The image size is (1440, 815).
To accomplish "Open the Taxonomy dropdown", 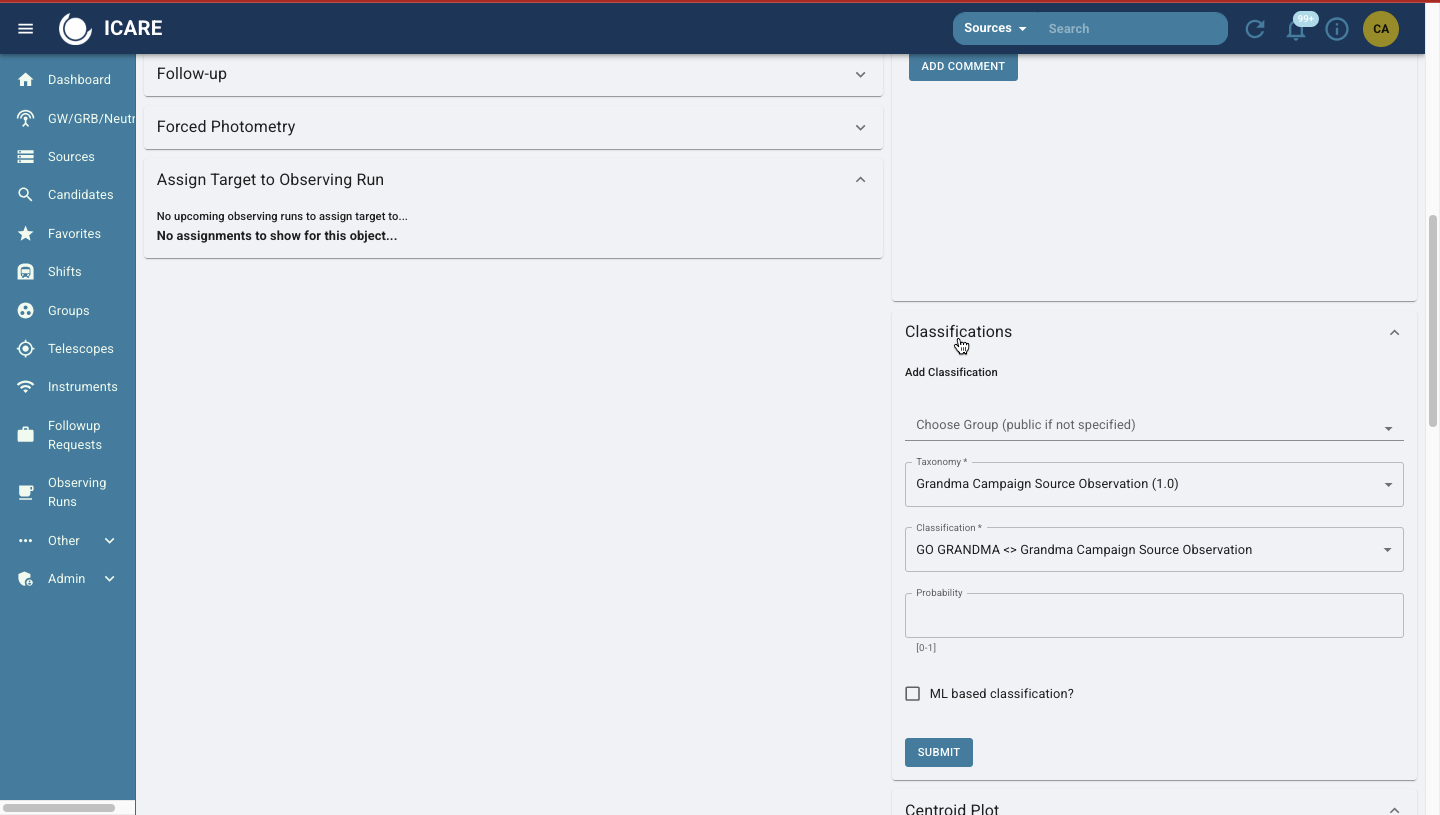I will tap(1153, 484).
